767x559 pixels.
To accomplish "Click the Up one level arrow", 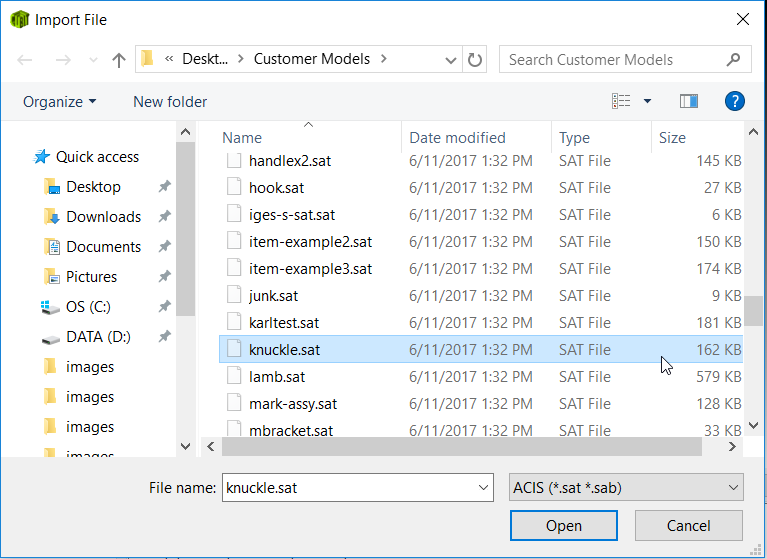I will coord(119,60).
